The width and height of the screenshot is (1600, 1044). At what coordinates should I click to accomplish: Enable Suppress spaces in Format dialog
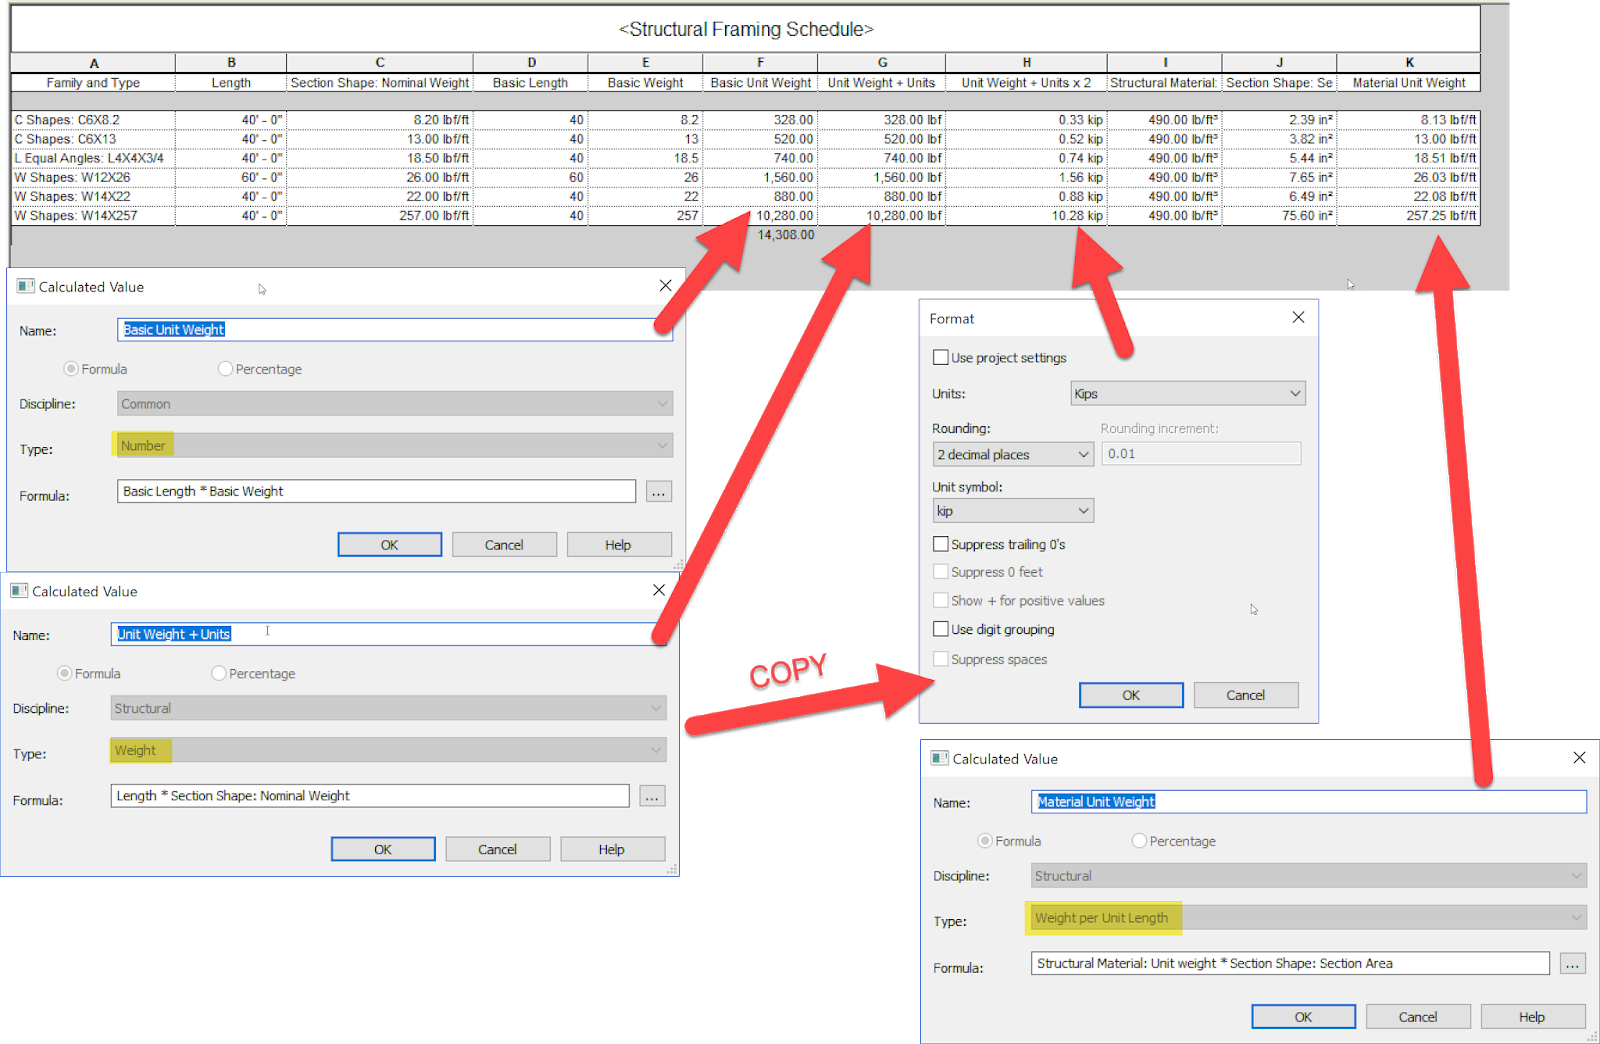click(x=940, y=659)
